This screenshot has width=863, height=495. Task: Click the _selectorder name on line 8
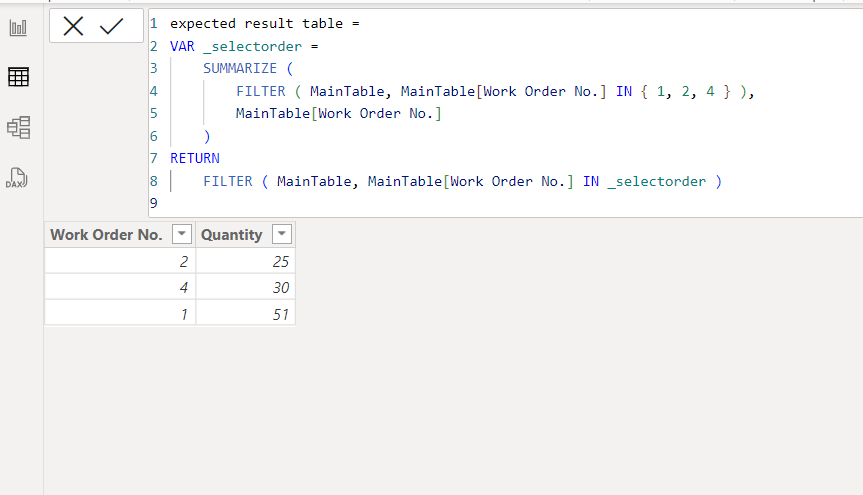(x=657, y=182)
